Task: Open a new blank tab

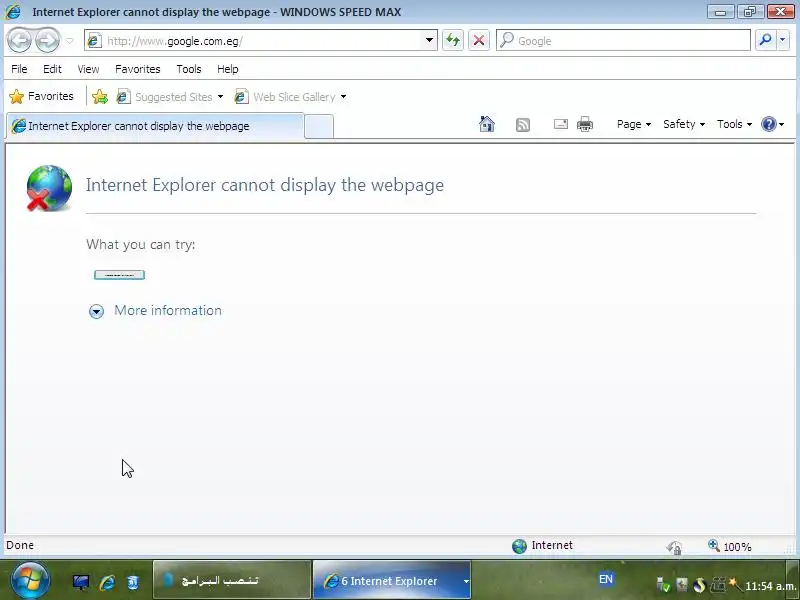Action: click(x=319, y=127)
